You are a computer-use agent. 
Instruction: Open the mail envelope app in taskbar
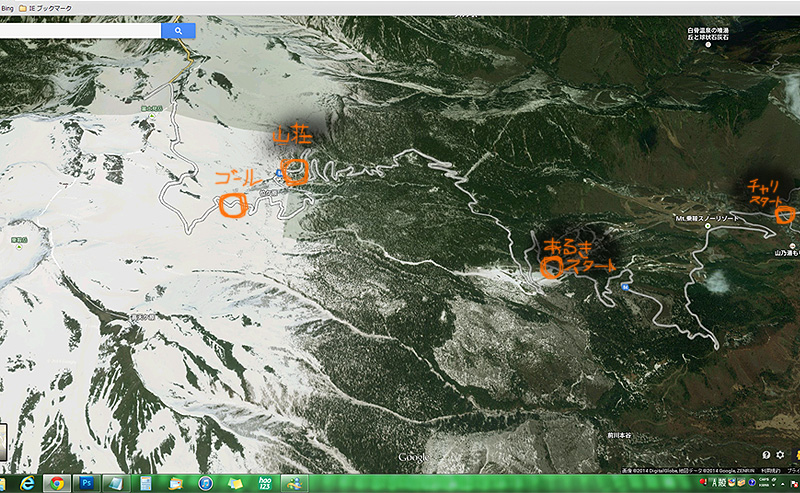click(x=176, y=483)
